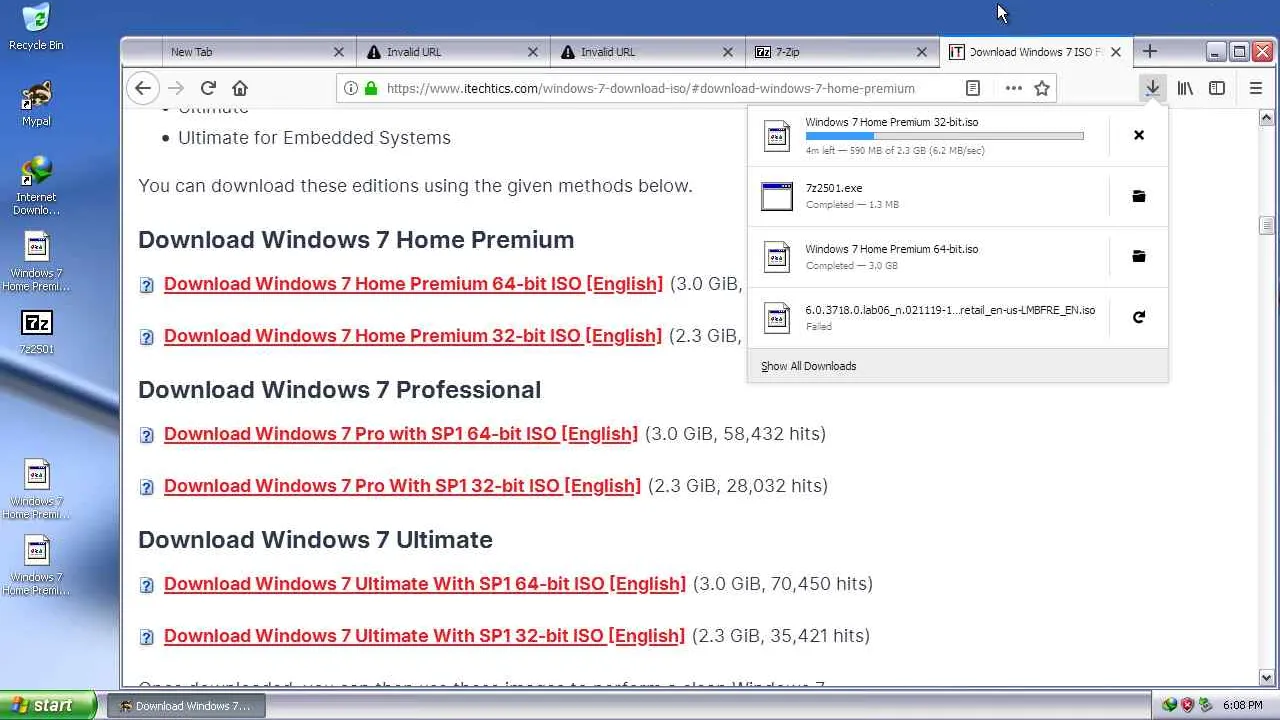1280x720 pixels.
Task: Reload the current page
Action: click(208, 88)
